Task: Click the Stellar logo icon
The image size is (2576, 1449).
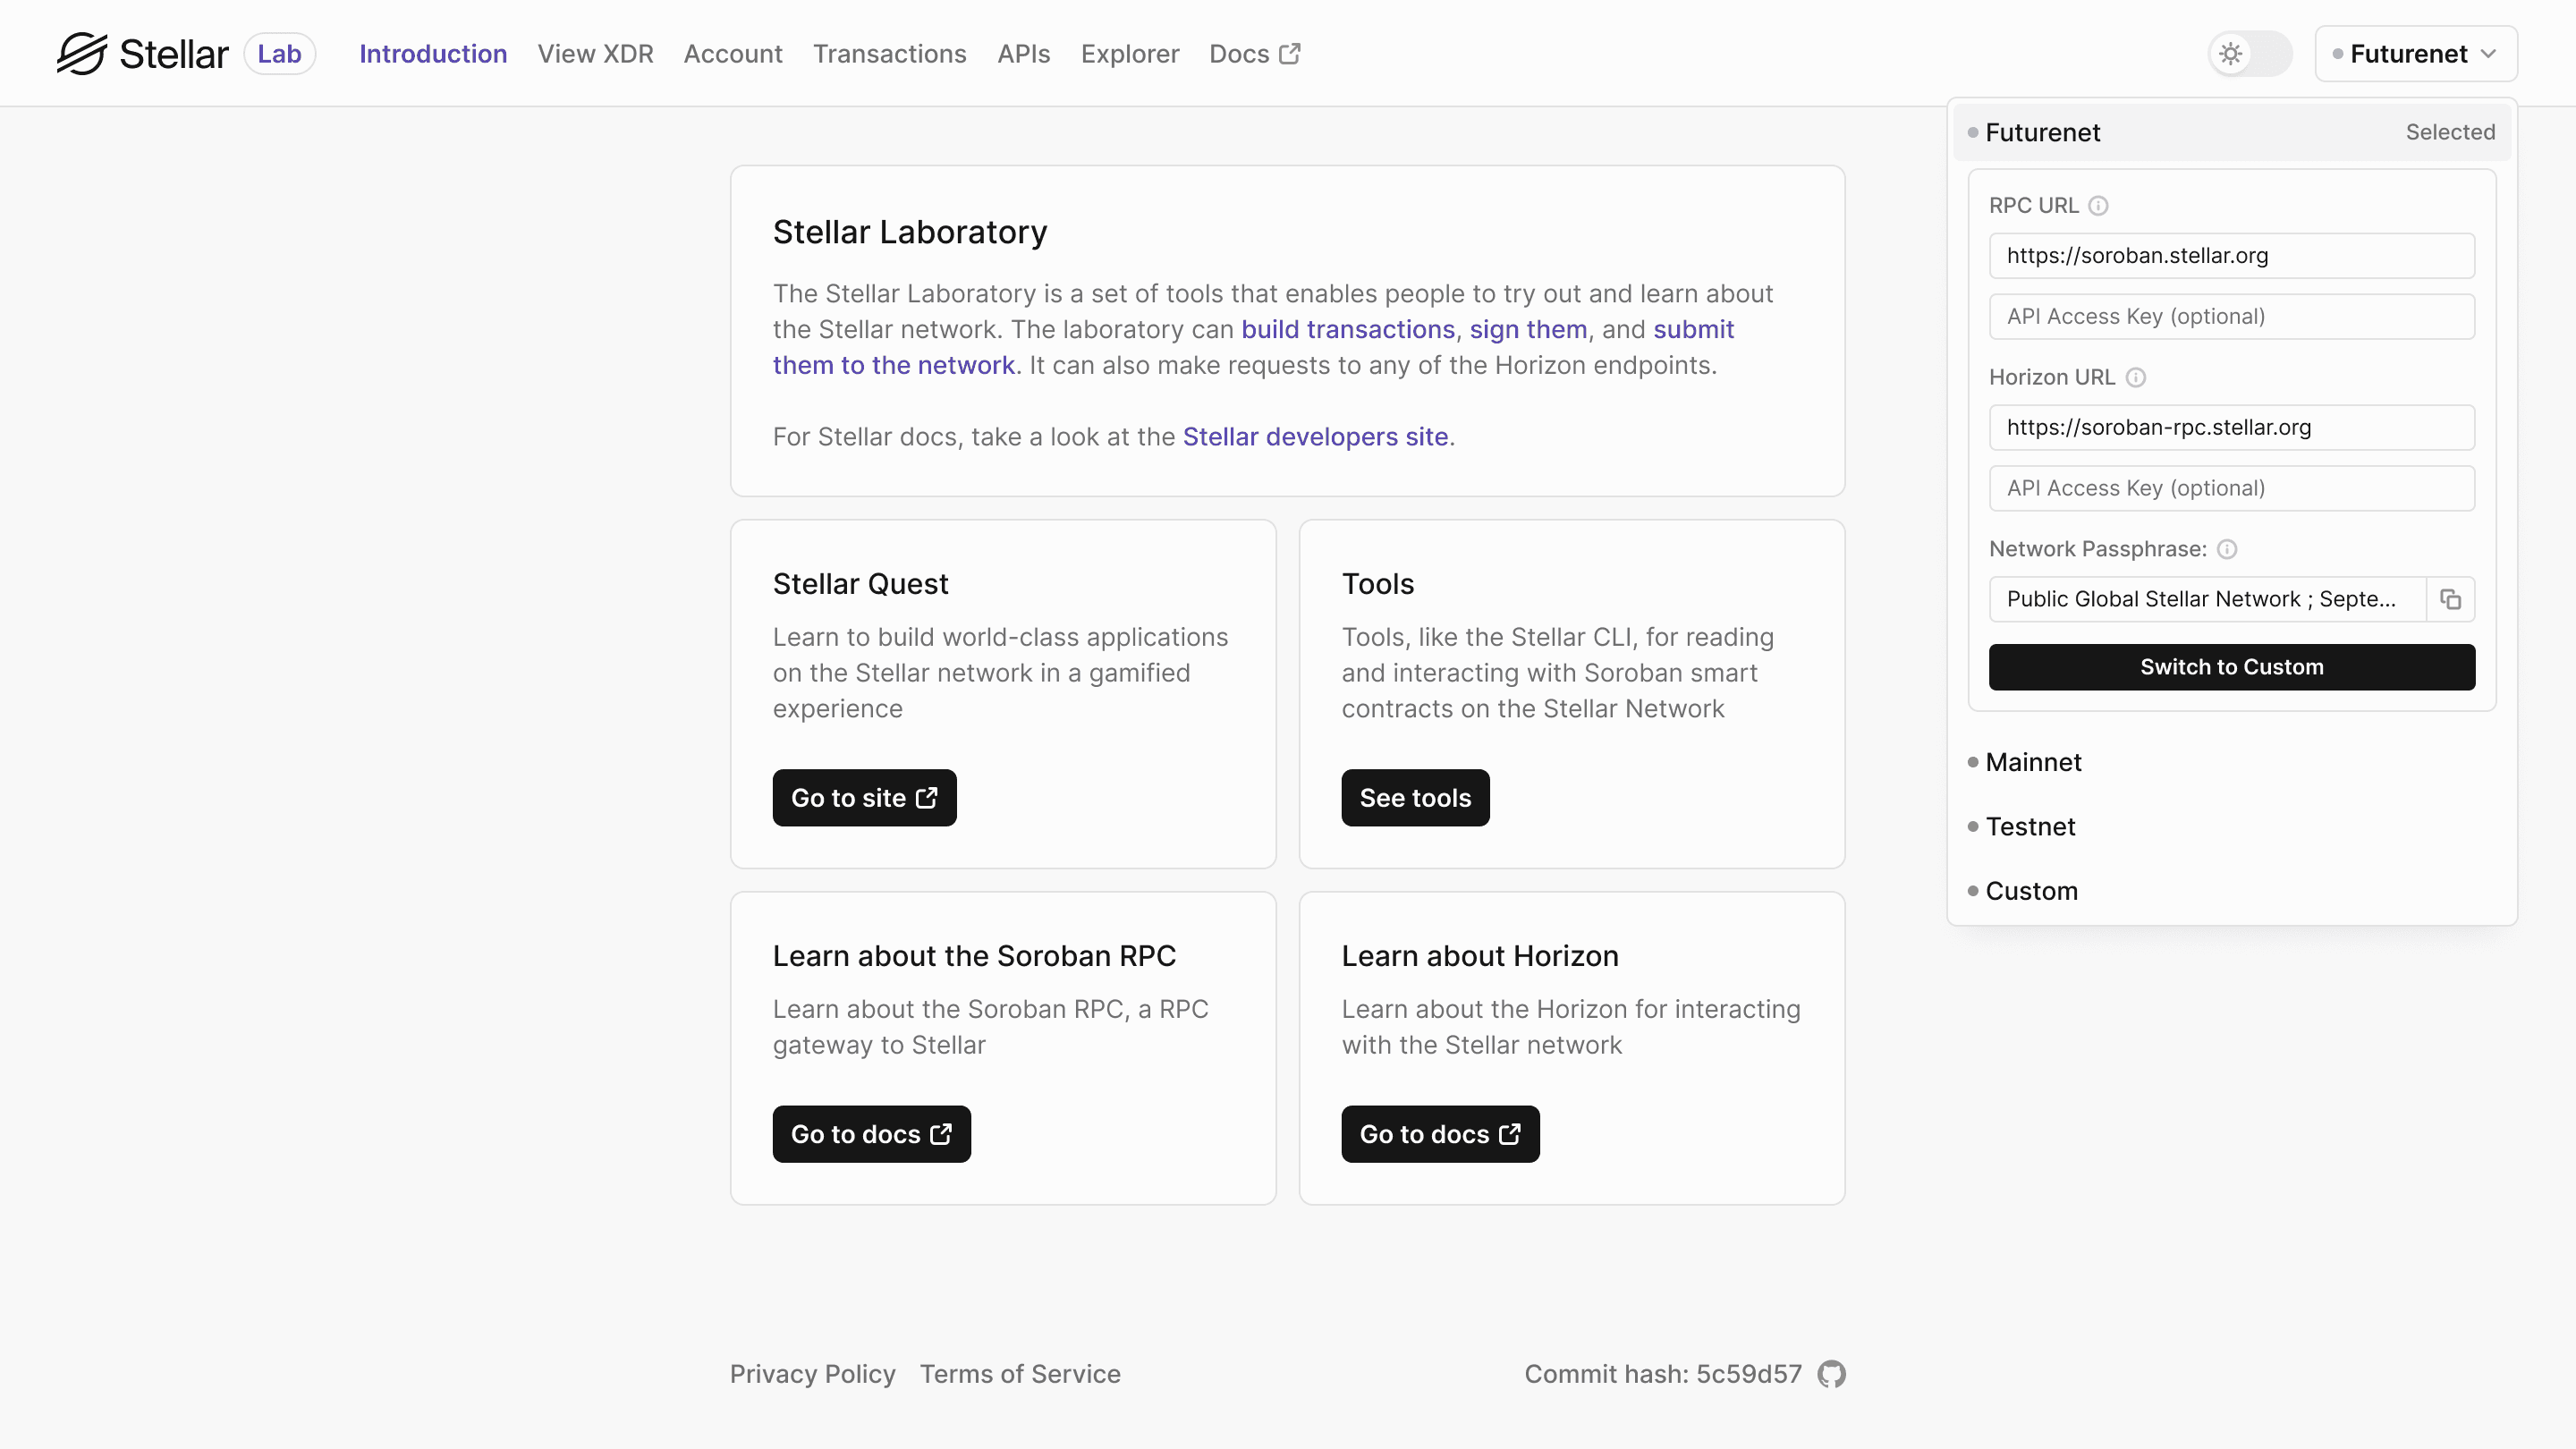Action: [x=81, y=54]
